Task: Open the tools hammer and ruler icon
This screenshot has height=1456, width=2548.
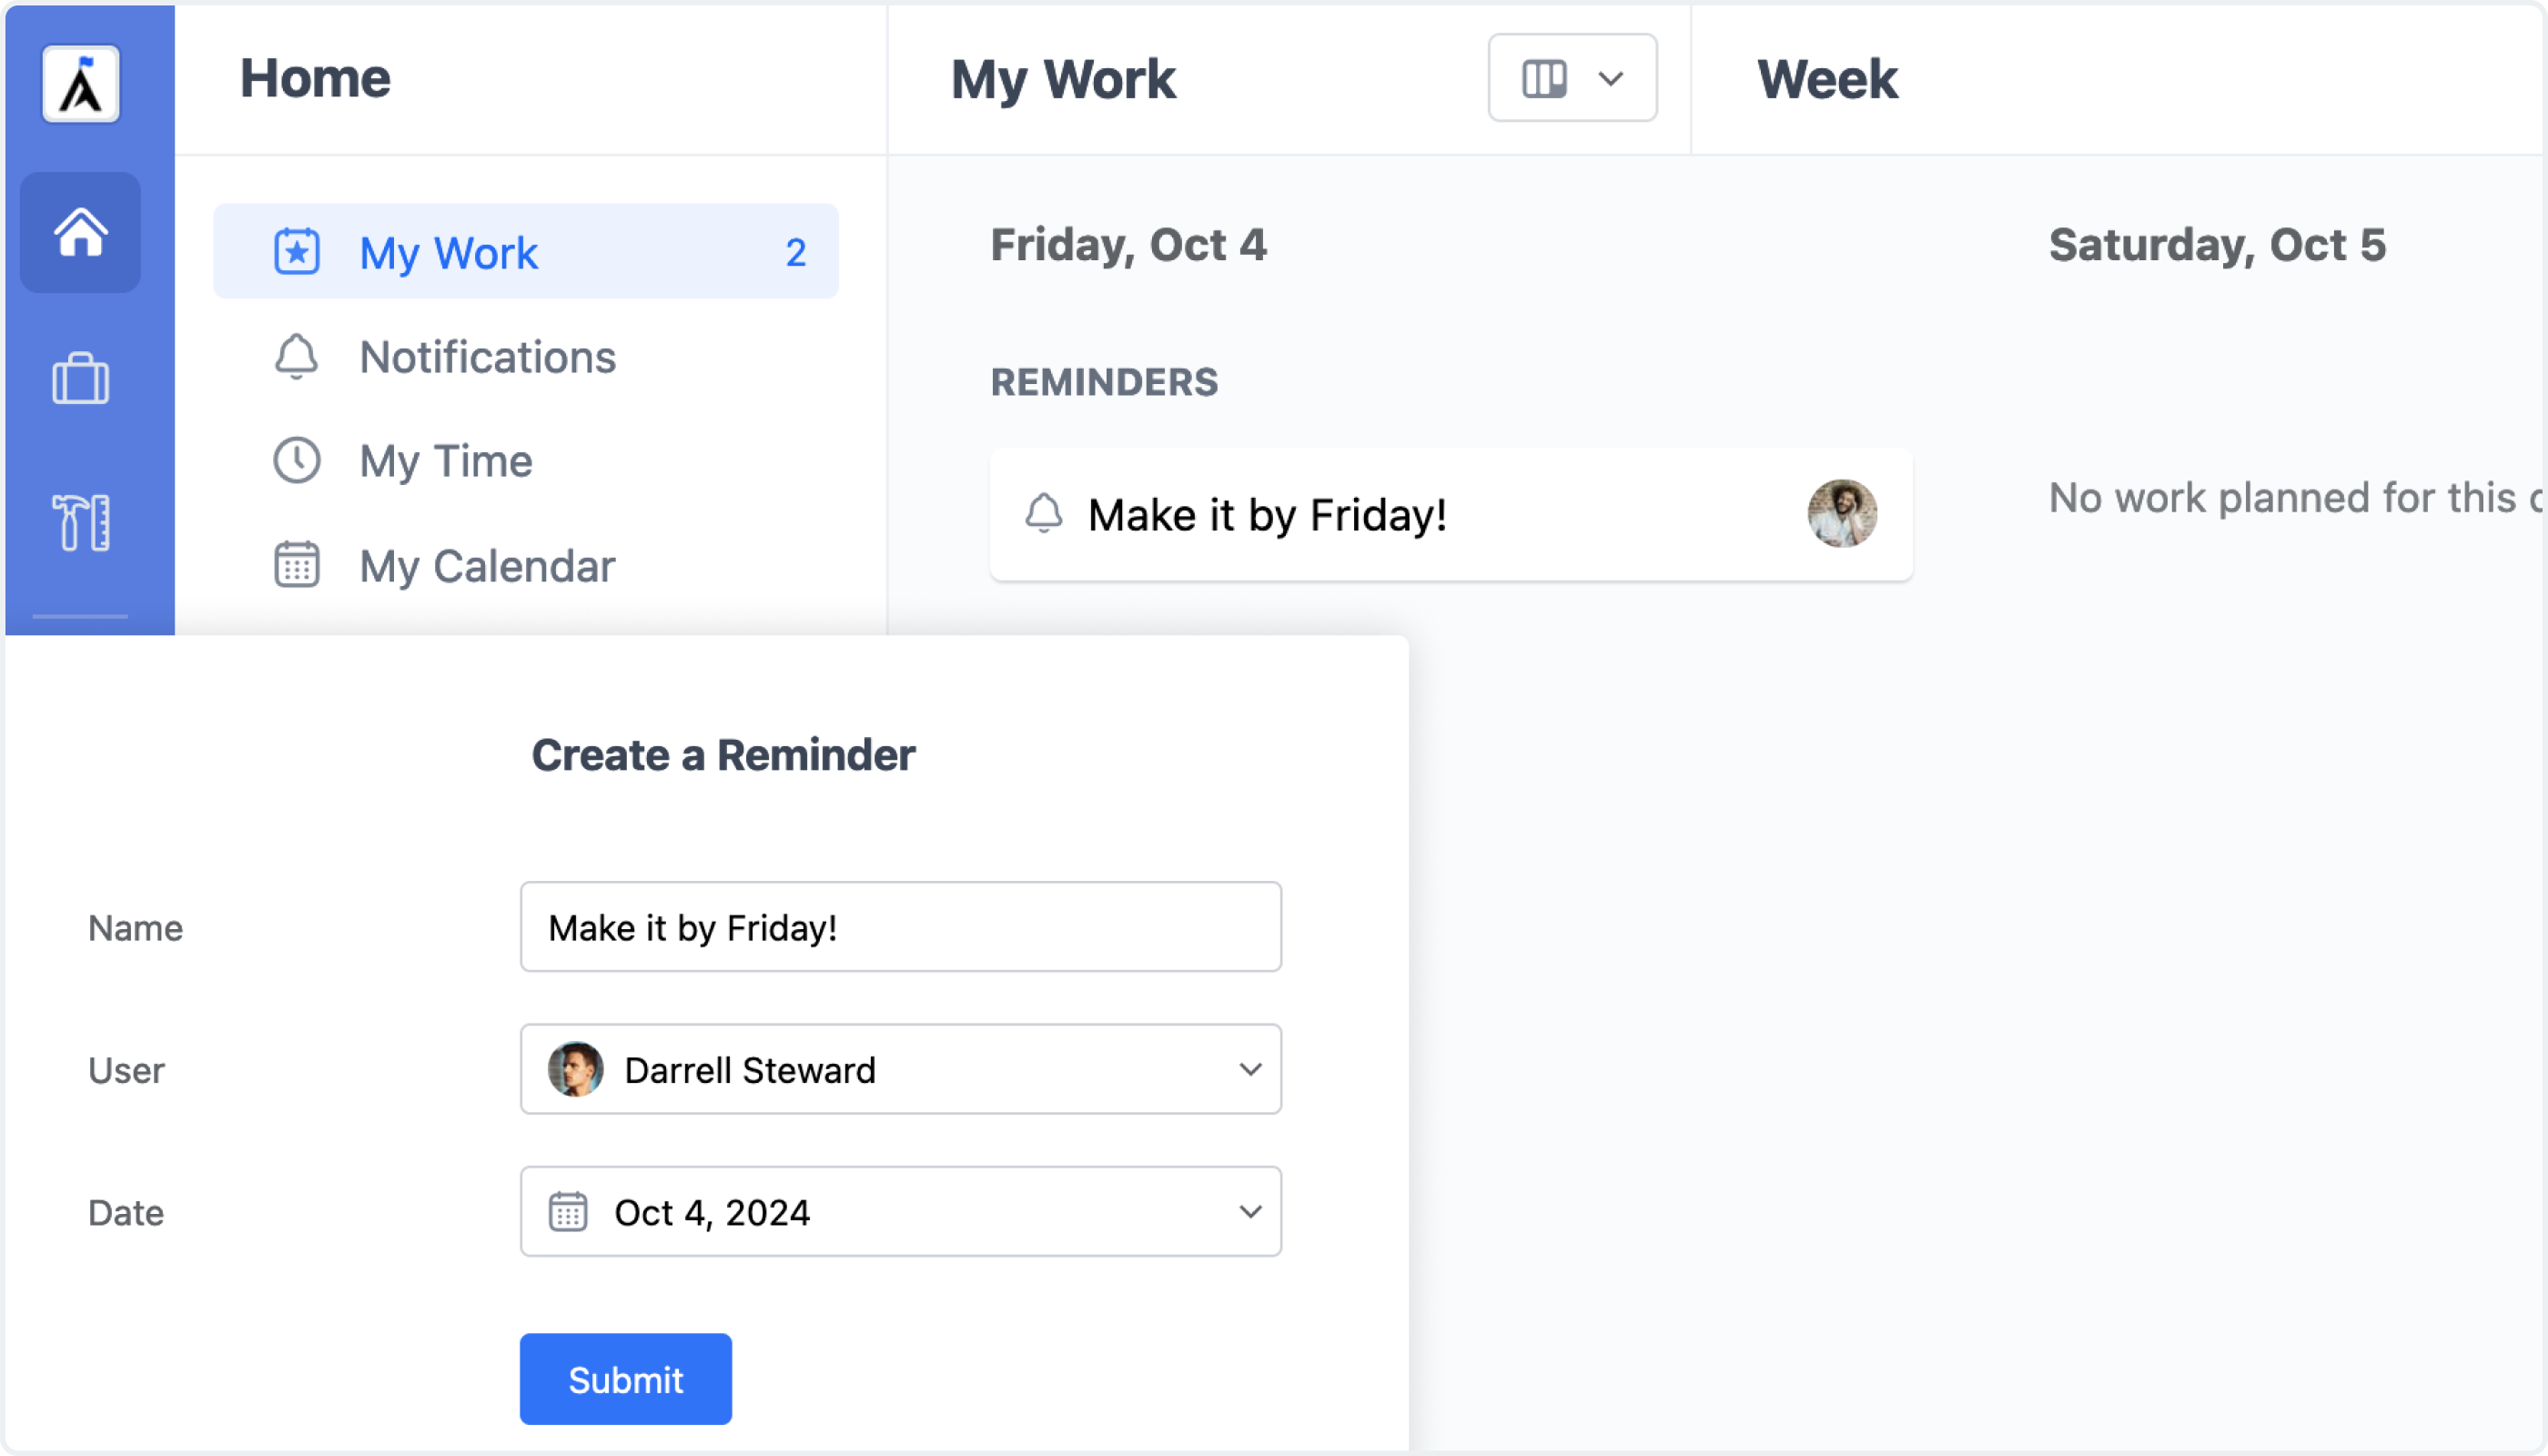Action: click(x=81, y=522)
